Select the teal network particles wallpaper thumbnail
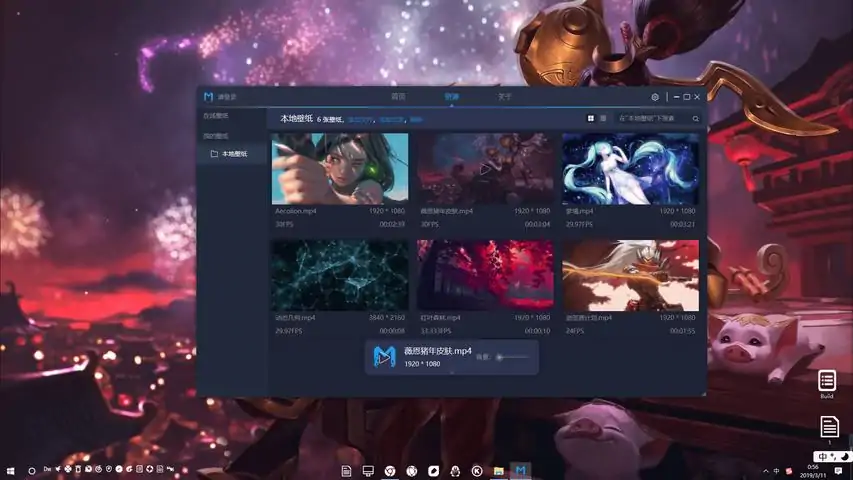The image size is (853, 480). pos(340,275)
